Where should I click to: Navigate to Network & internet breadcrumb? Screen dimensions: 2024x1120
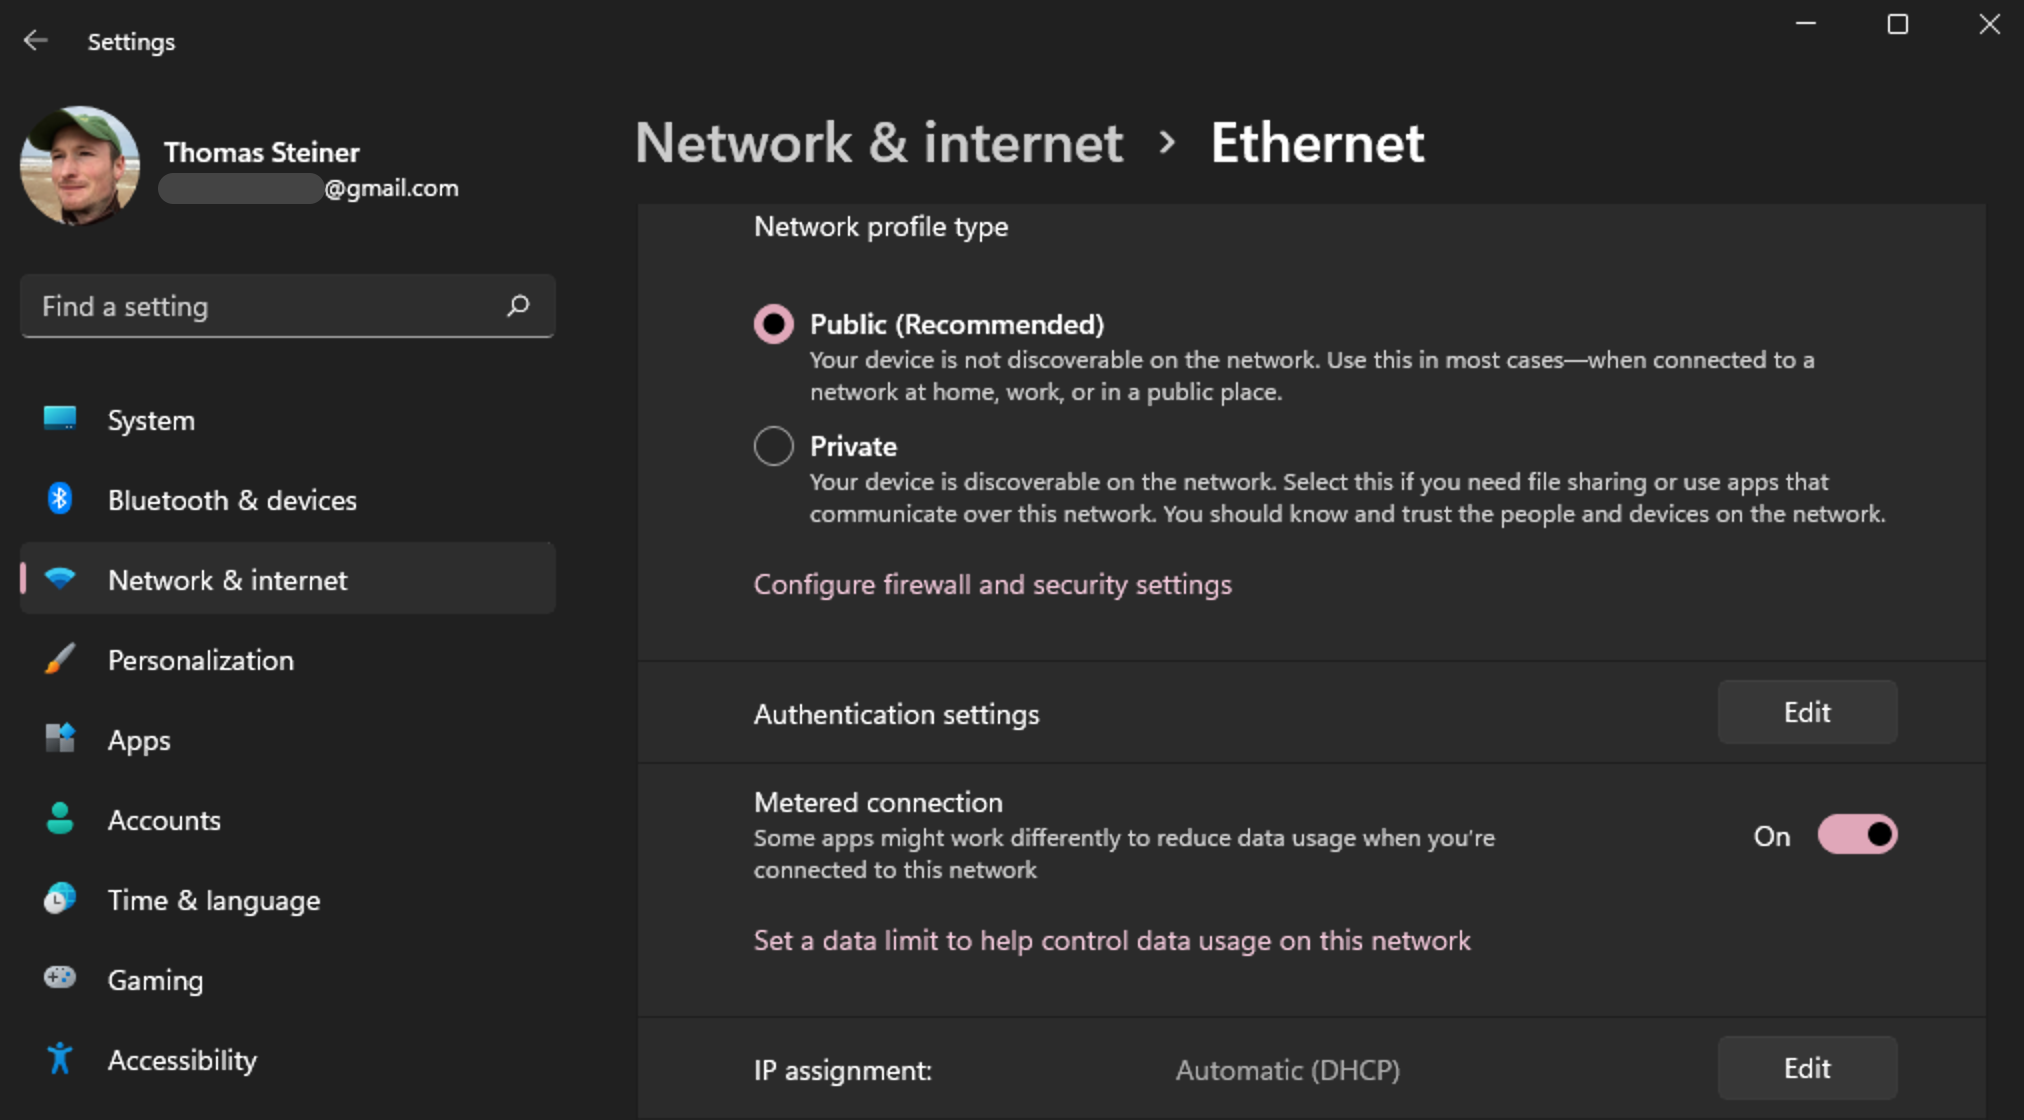pos(879,143)
